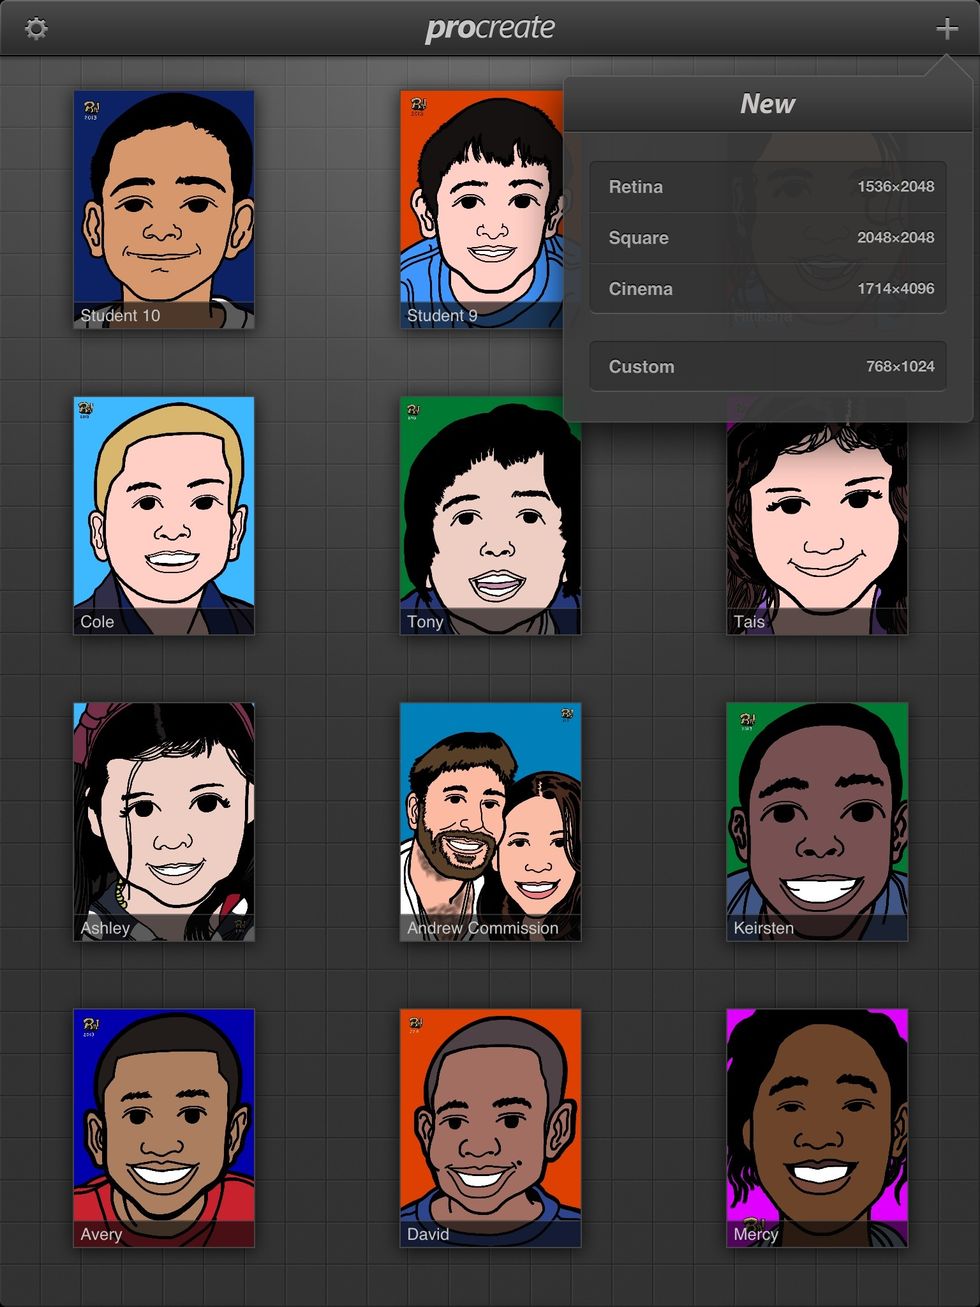Open the couple portrait artwork image
This screenshot has height=1307, width=980.
point(490,810)
